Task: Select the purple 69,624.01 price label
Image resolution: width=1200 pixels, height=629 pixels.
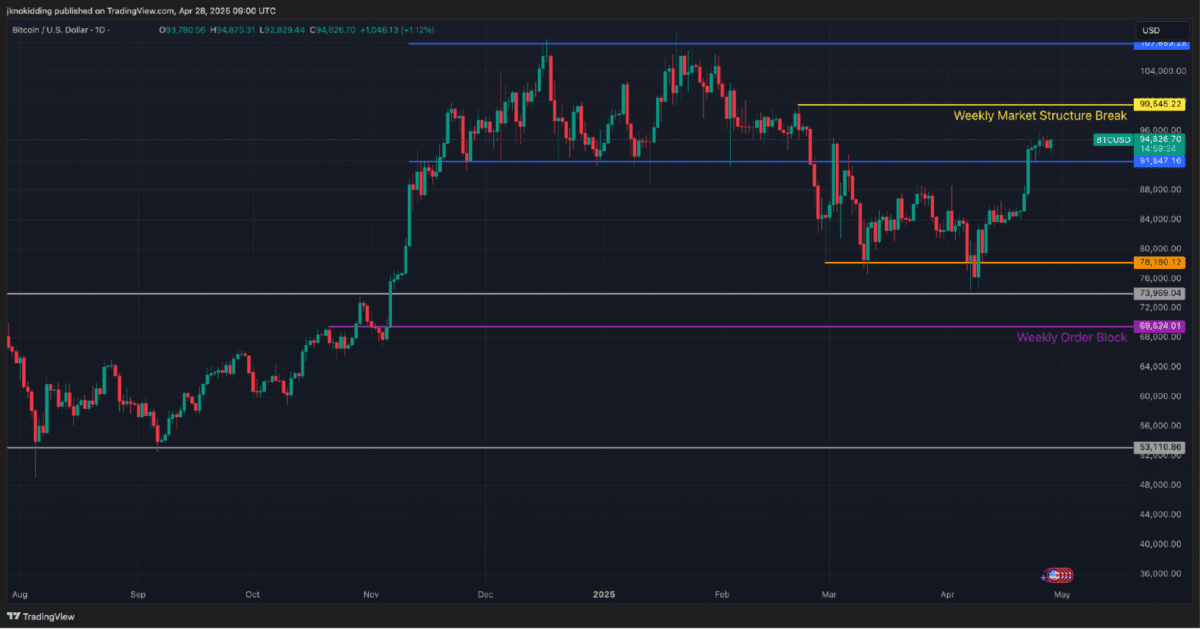Action: pos(1160,326)
